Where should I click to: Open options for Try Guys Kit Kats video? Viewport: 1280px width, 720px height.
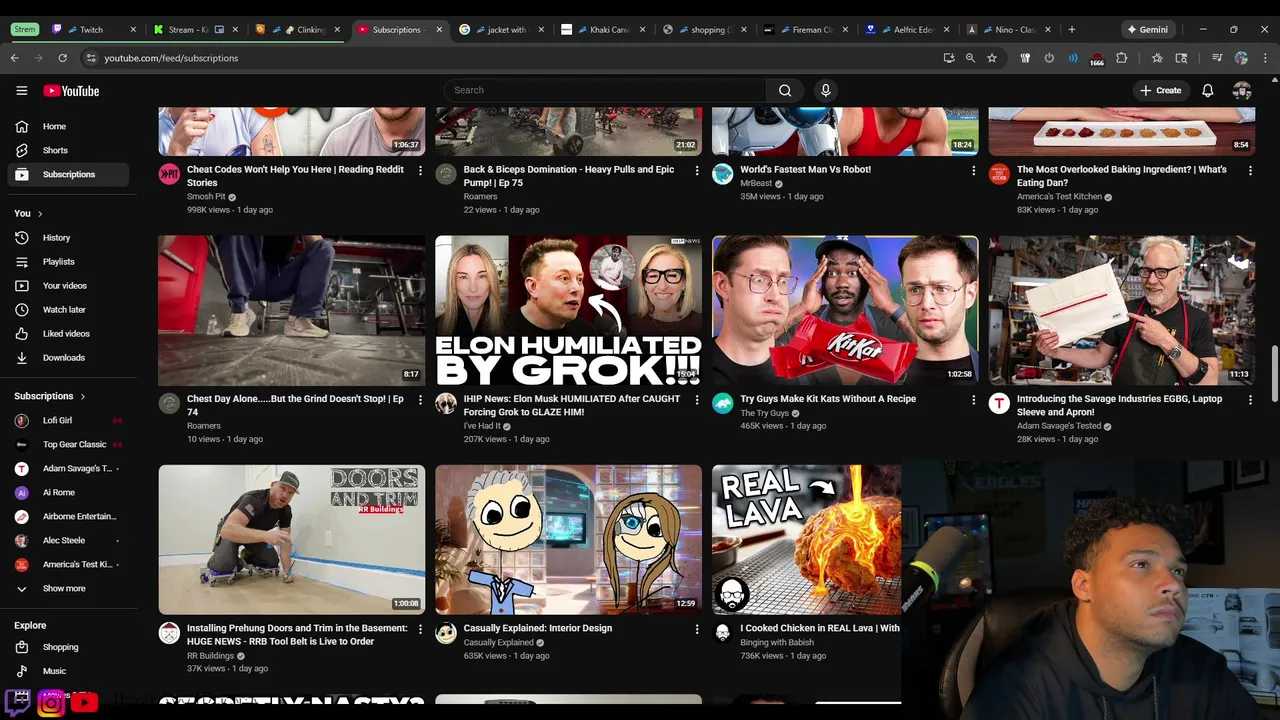coord(973,400)
